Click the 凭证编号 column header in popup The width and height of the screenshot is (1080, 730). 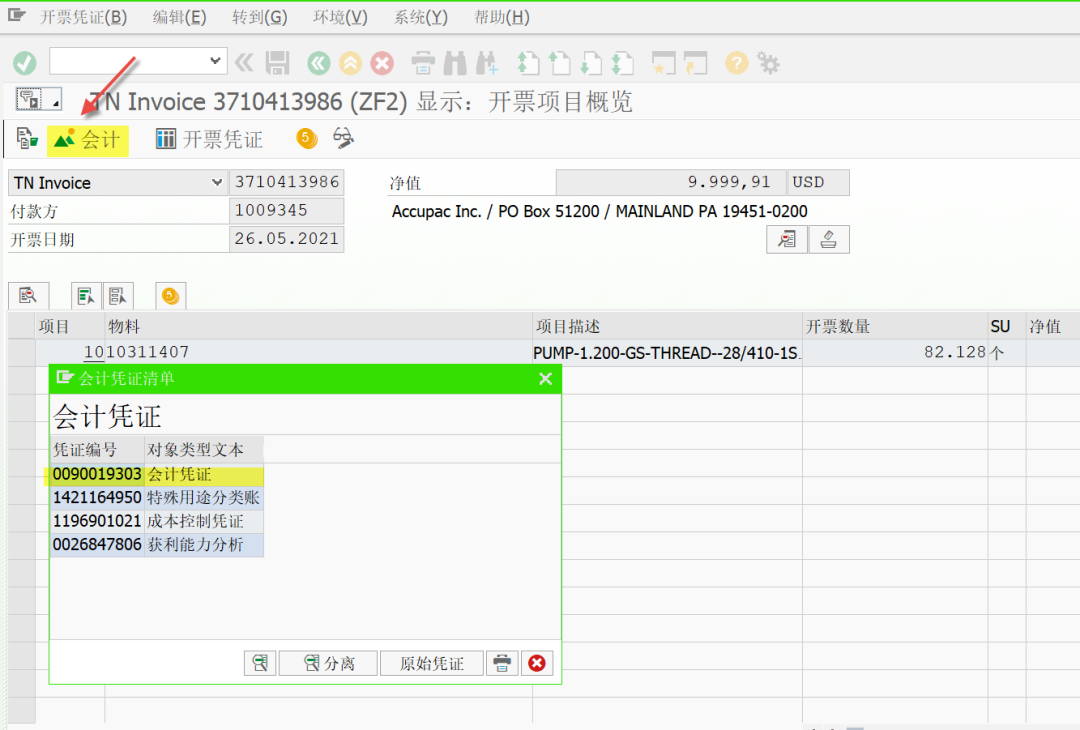point(97,450)
